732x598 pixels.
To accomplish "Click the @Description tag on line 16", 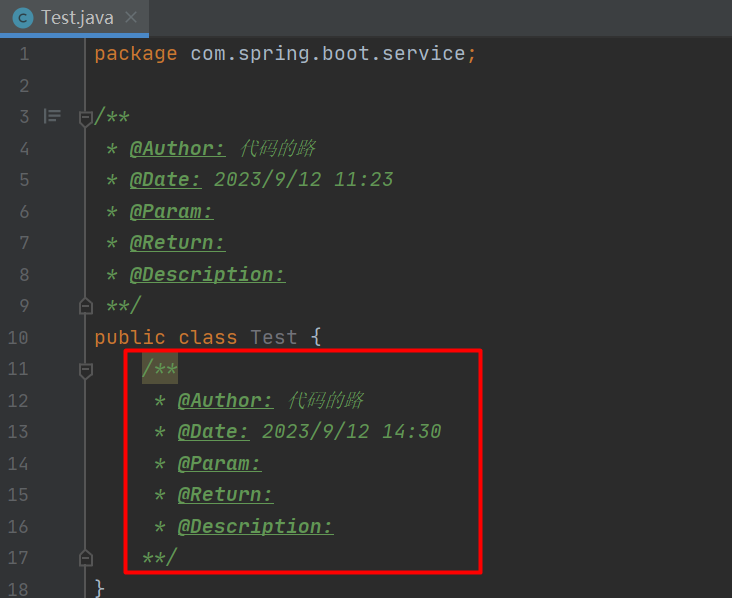I will pos(255,527).
